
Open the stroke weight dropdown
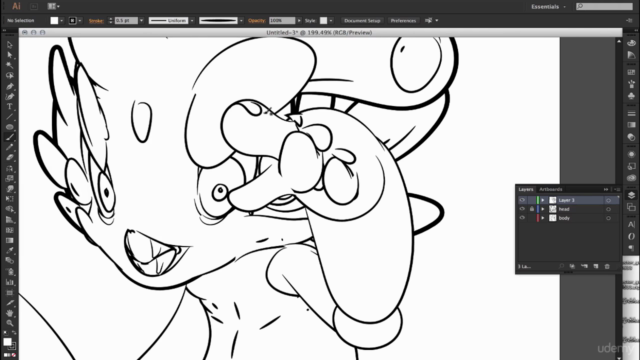coord(142,20)
